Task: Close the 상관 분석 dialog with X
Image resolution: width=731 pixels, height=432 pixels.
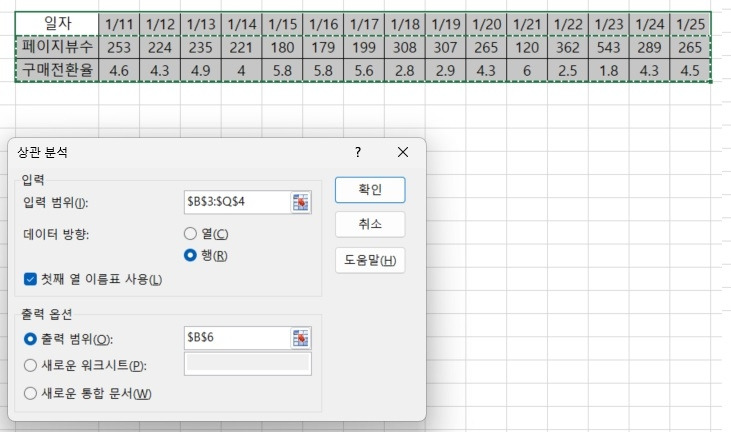Action: coord(403,152)
